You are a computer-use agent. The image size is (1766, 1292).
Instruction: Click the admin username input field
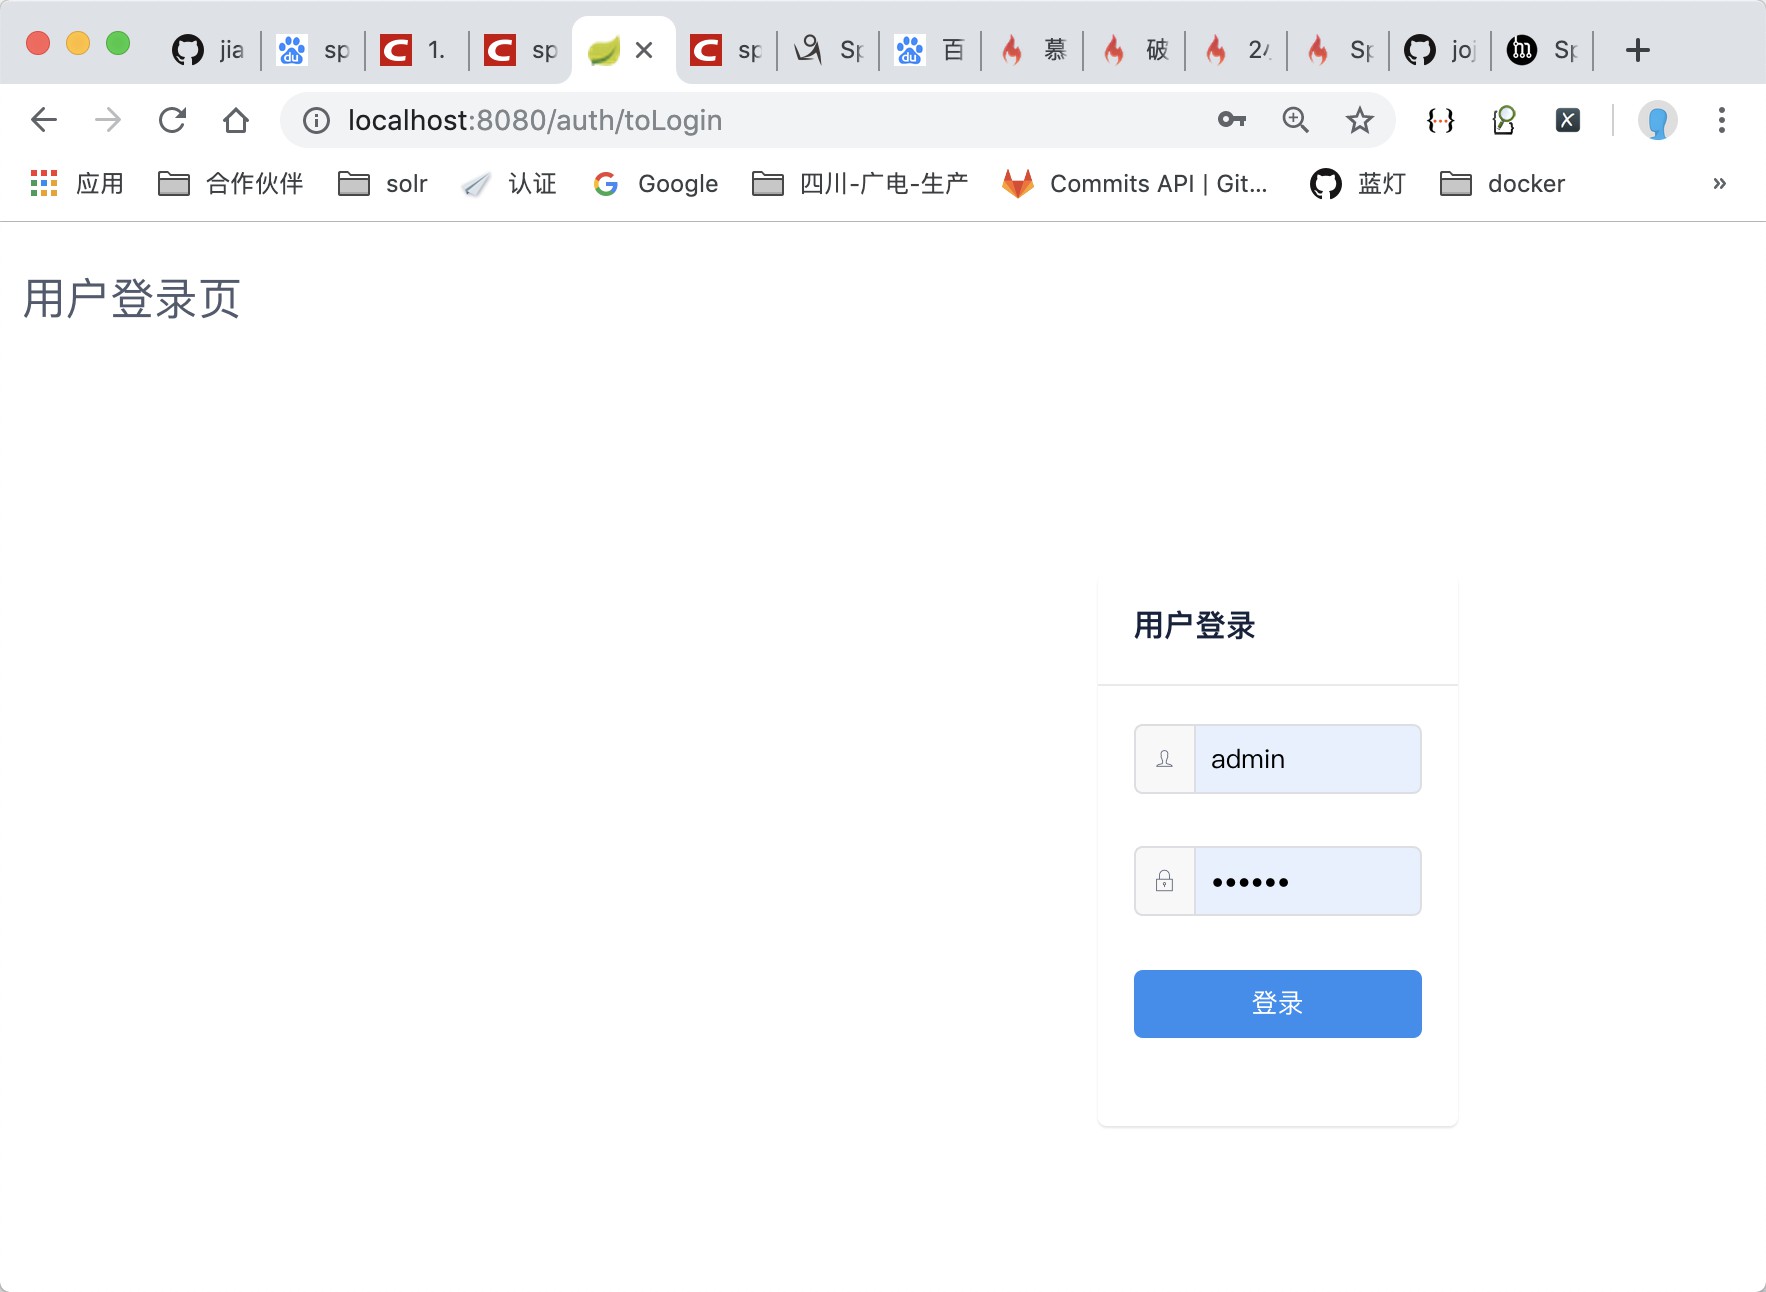coord(1307,759)
